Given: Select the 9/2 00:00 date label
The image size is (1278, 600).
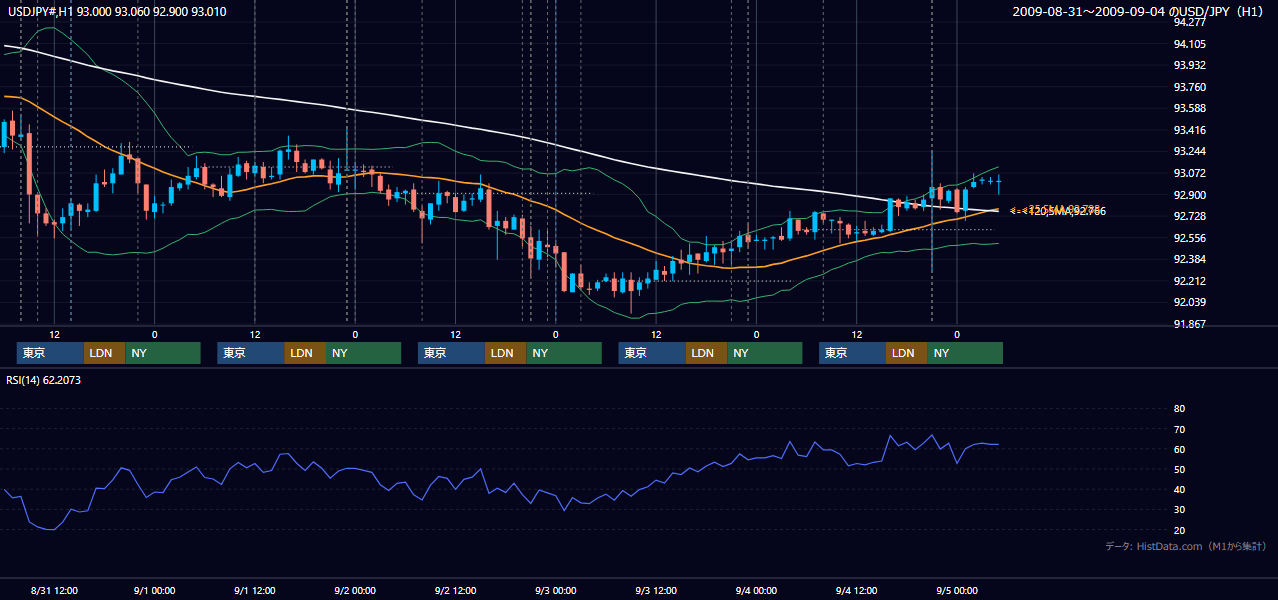Looking at the screenshot, I should pos(355,590).
